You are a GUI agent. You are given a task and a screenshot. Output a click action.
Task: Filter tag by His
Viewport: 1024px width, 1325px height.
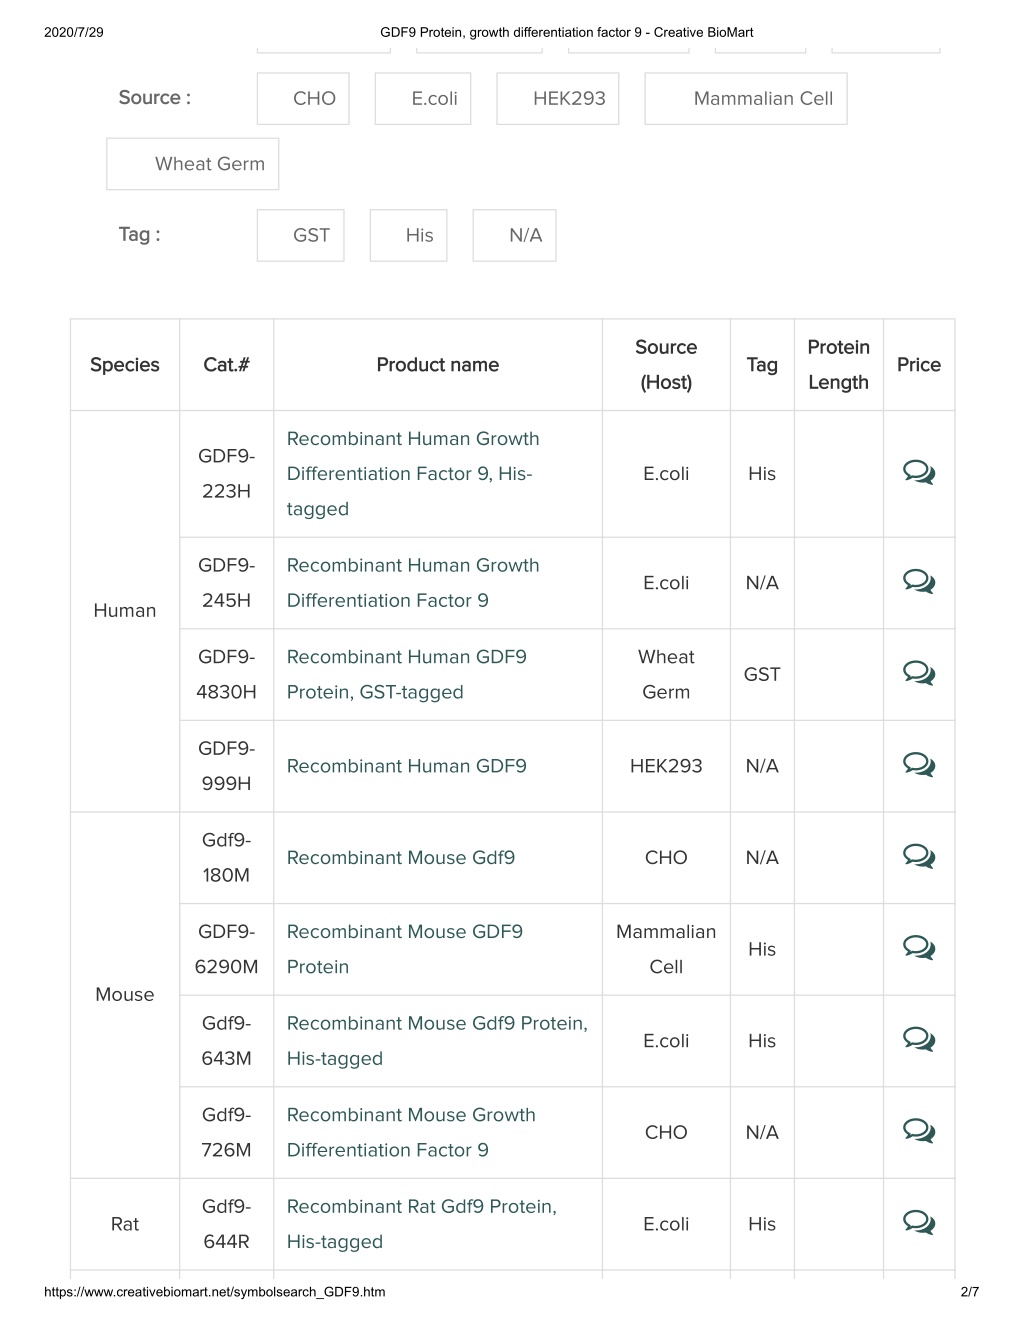pyautogui.click(x=408, y=235)
